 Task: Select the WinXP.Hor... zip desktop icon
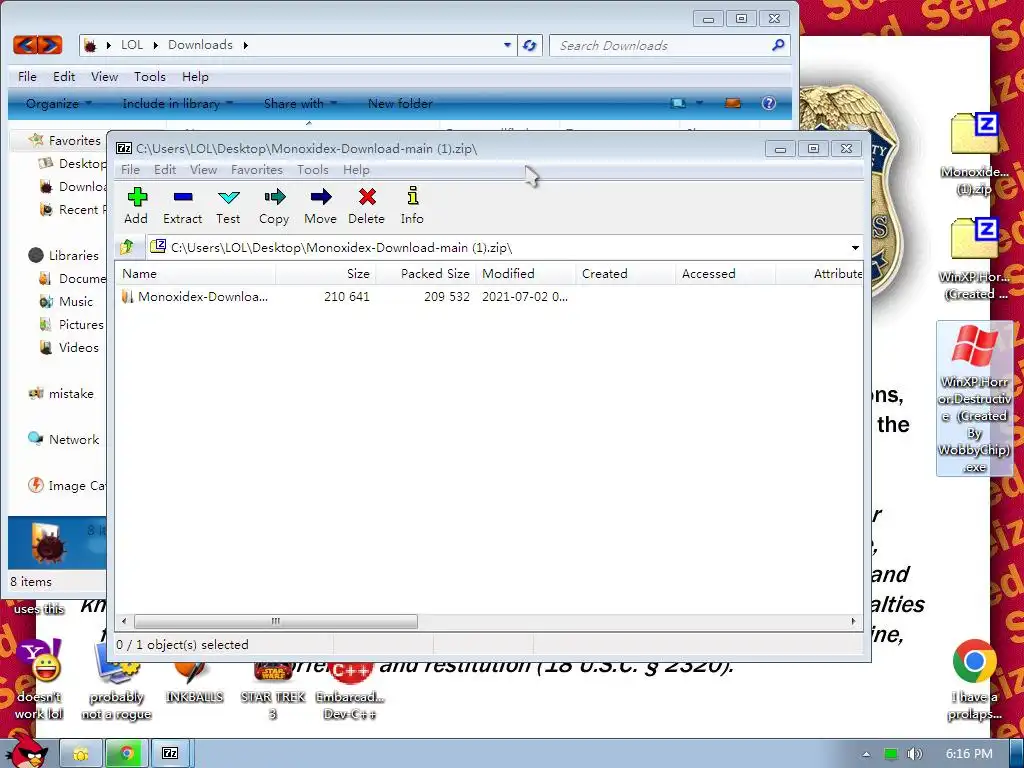pyautogui.click(x=974, y=259)
